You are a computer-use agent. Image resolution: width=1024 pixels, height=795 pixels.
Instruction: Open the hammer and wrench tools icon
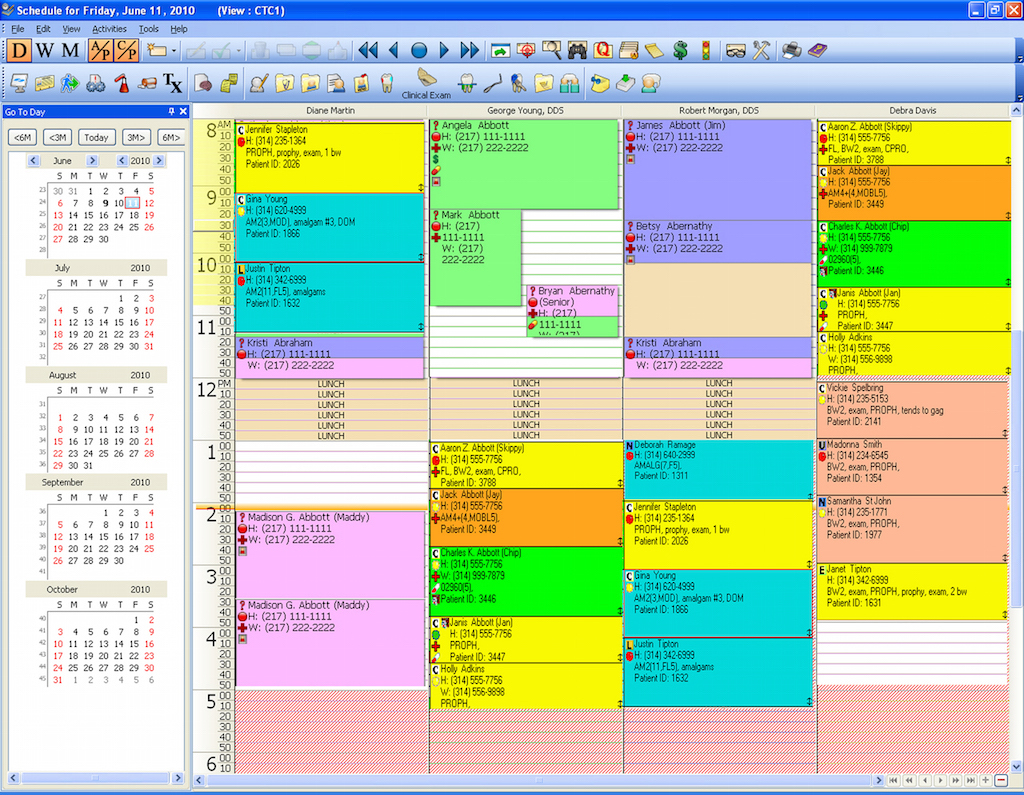coord(761,50)
